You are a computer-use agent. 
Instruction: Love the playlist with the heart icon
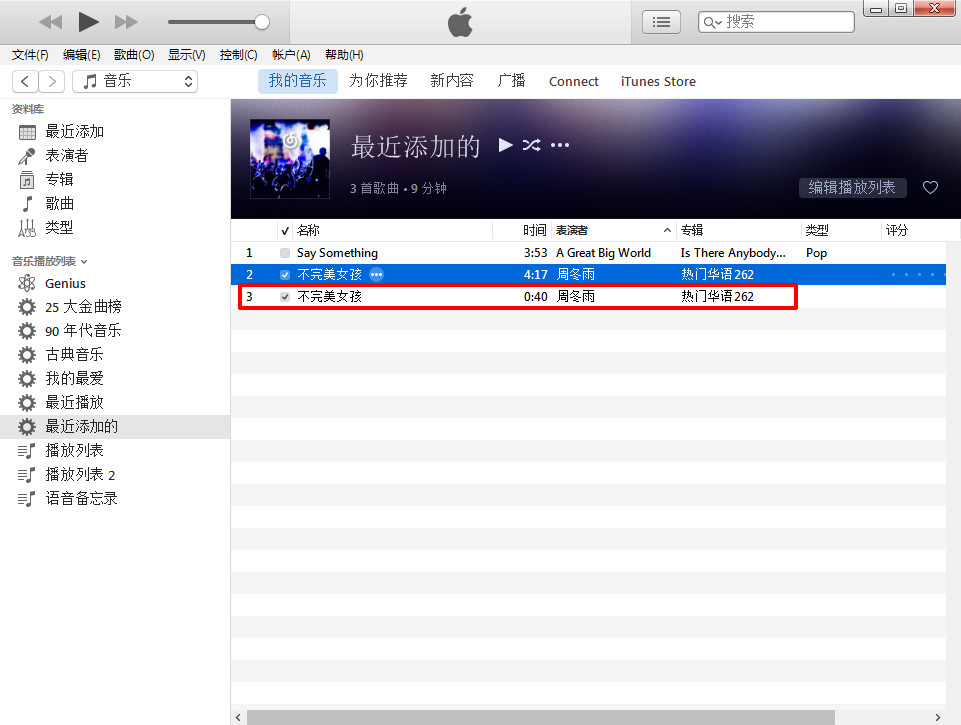coord(930,188)
